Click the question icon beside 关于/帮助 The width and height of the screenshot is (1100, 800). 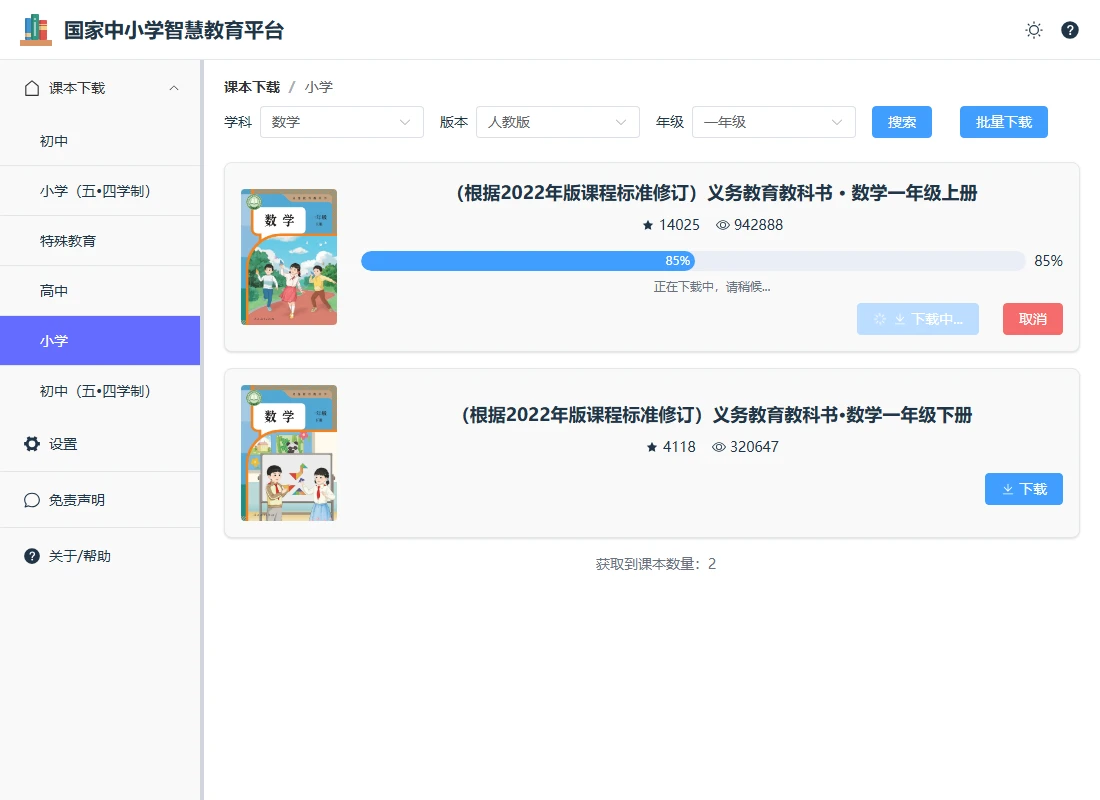(x=32, y=556)
